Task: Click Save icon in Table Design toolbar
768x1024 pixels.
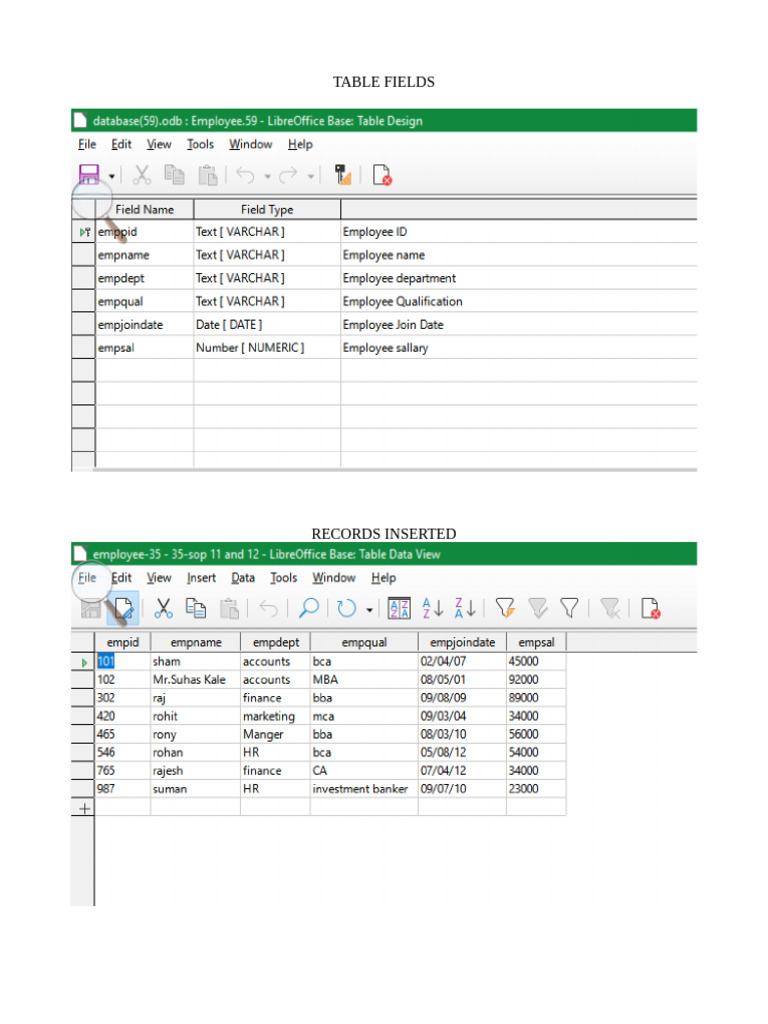Action: tap(89, 175)
